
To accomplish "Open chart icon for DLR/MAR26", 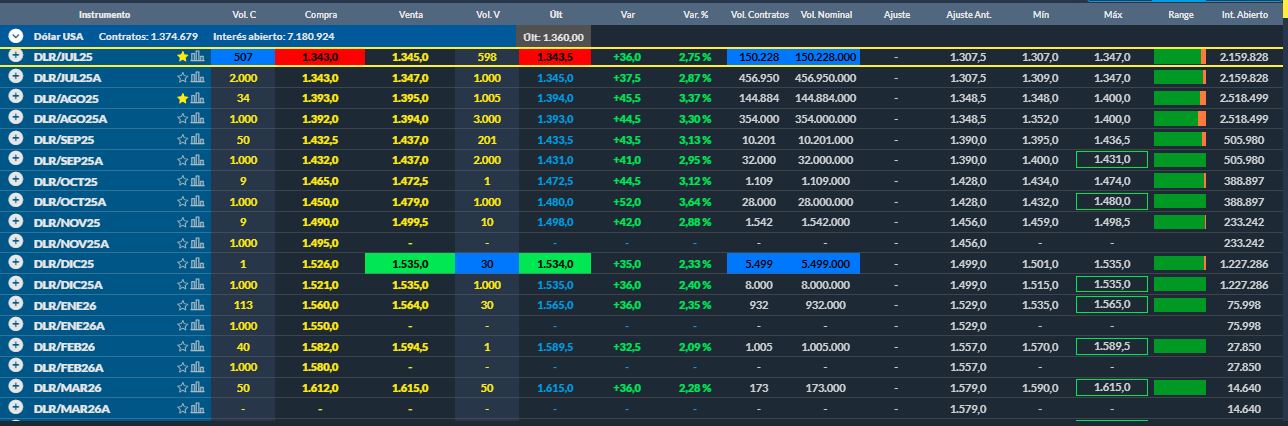I will pos(197,387).
